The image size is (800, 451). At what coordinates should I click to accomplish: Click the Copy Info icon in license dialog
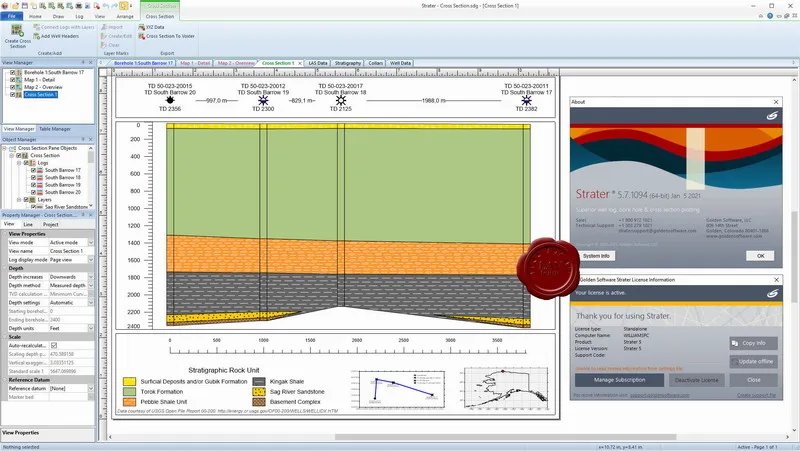[735, 343]
